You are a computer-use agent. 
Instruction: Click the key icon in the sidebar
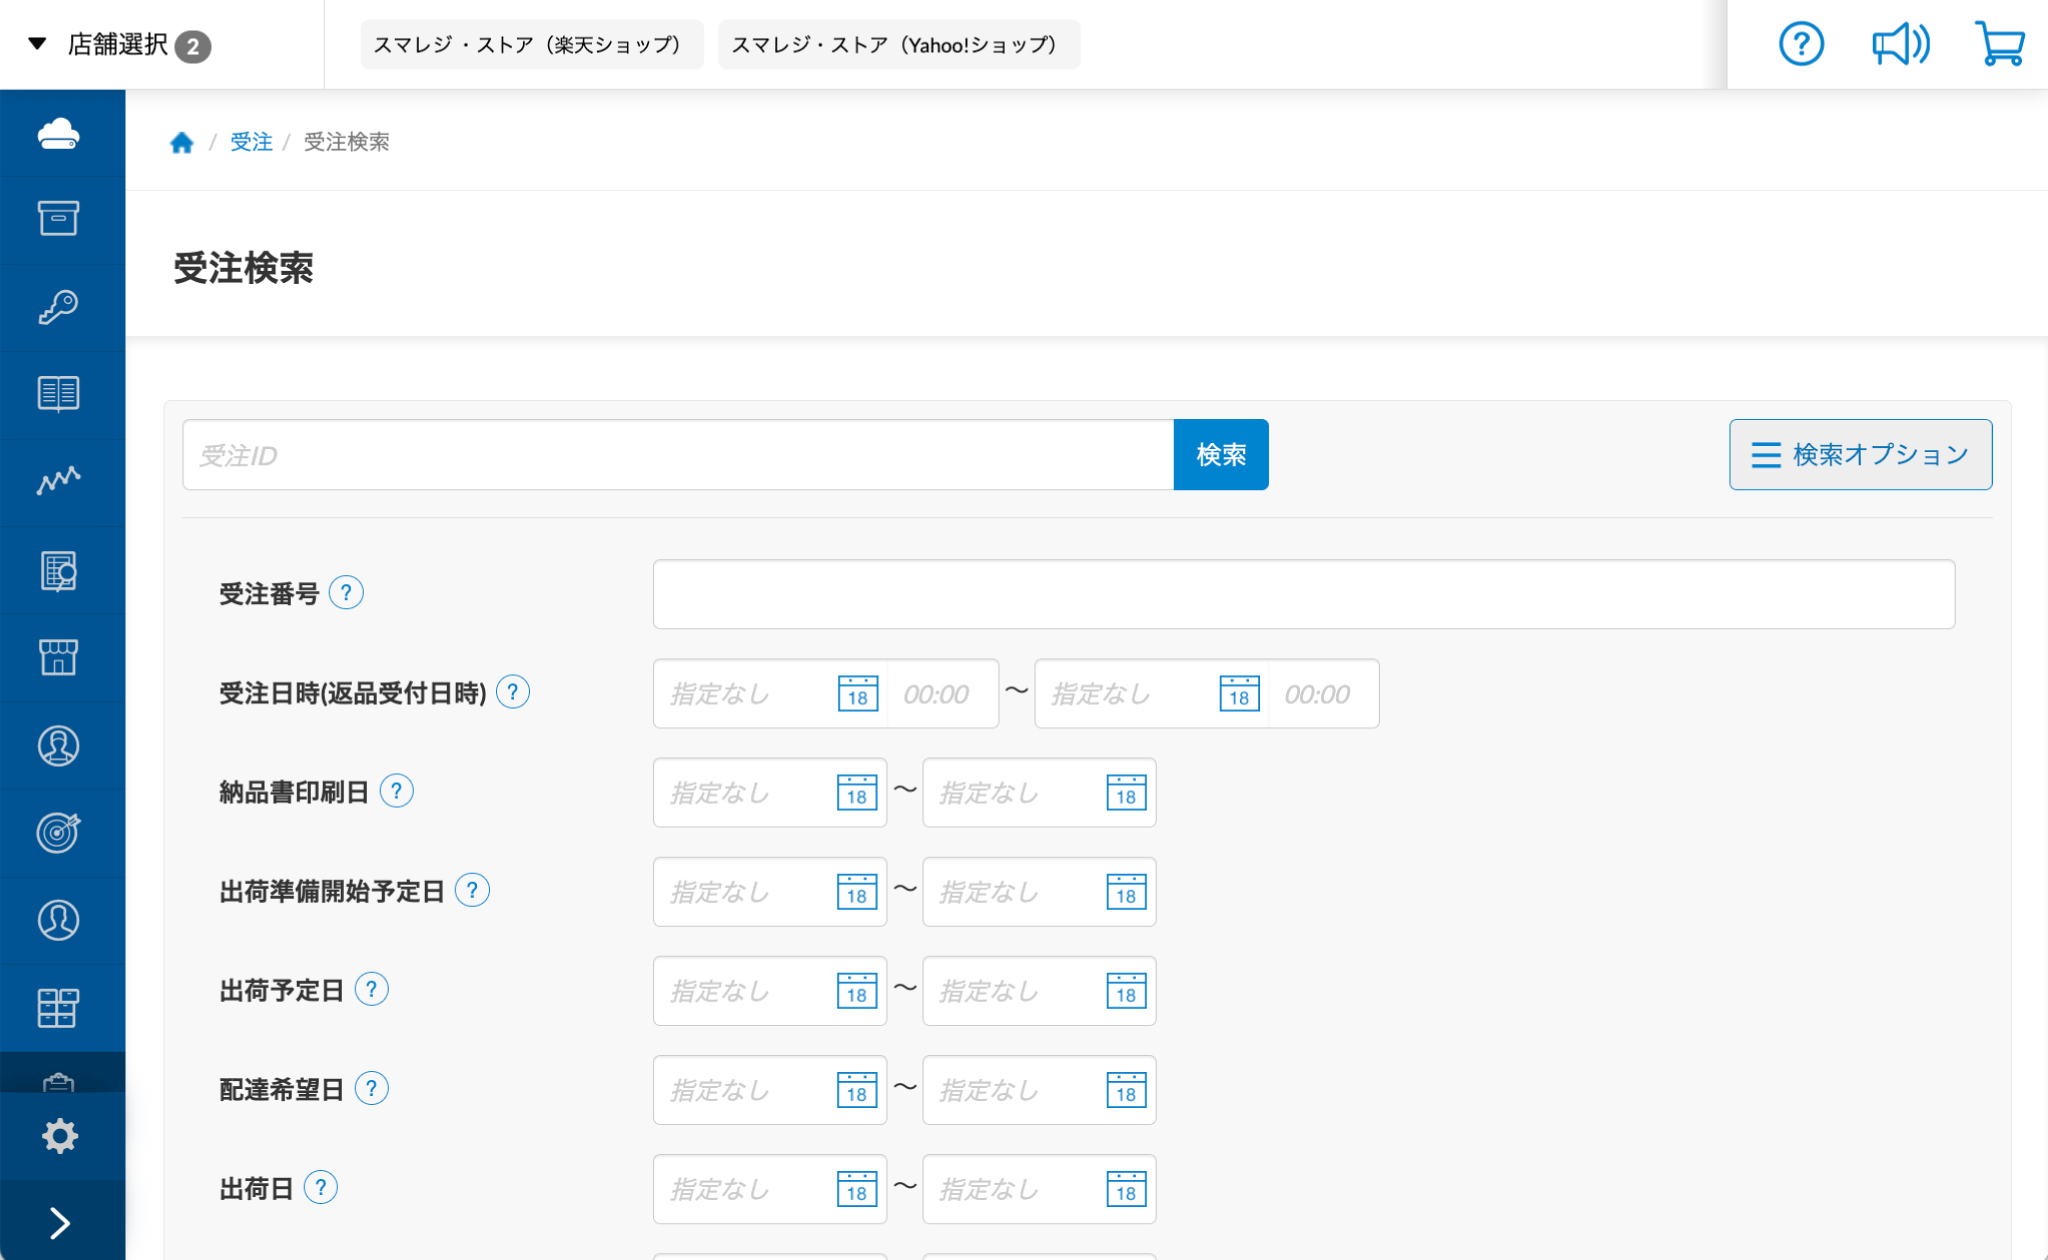pyautogui.click(x=61, y=306)
